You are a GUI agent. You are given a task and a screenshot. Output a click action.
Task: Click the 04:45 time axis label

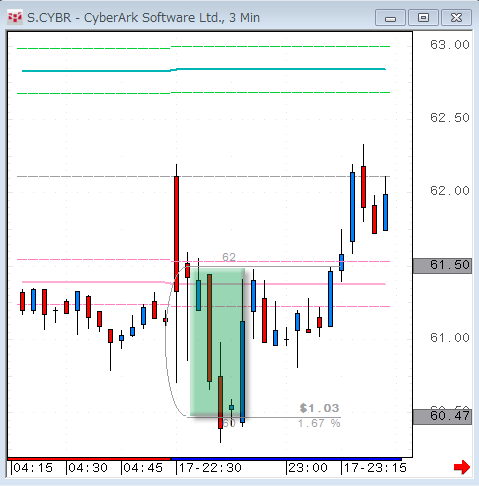tap(143, 468)
